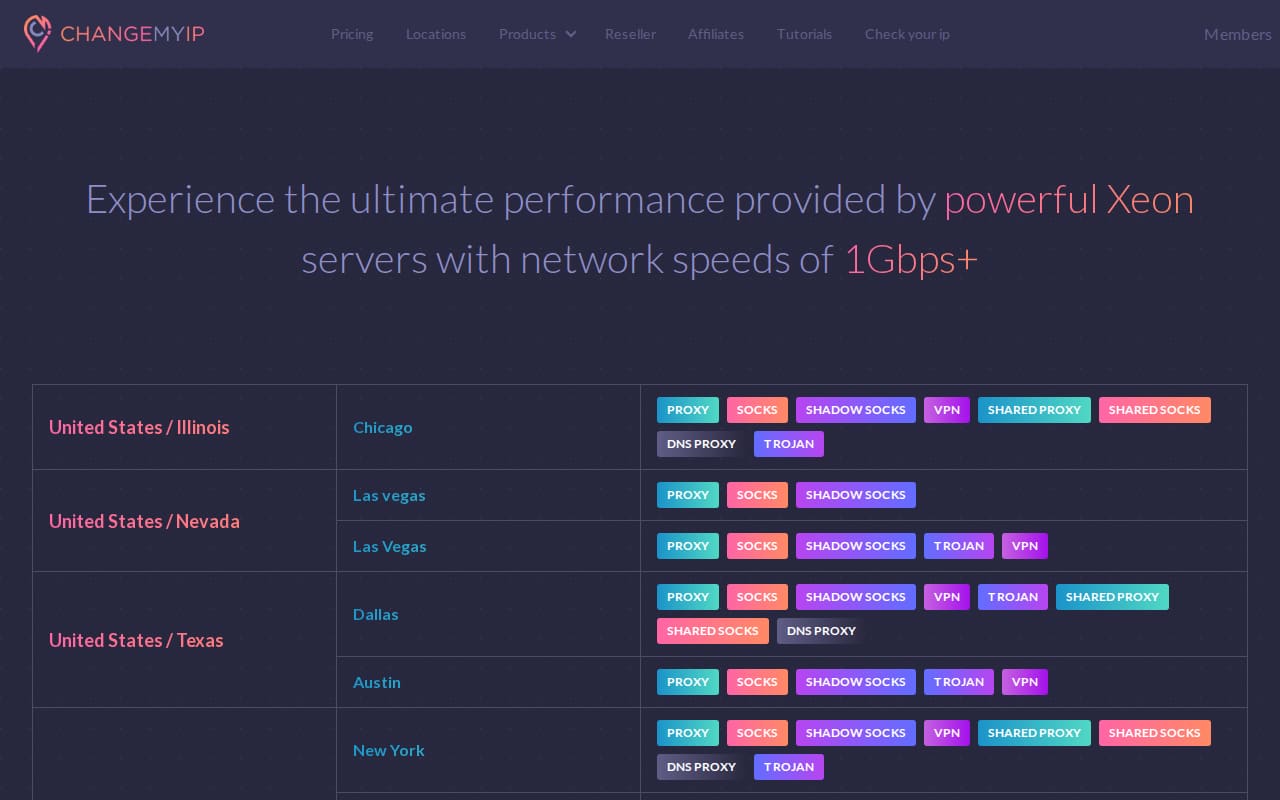The height and width of the screenshot is (800, 1280).
Task: Click Chicago's SHADOW SOCKS badge
Action: click(856, 410)
